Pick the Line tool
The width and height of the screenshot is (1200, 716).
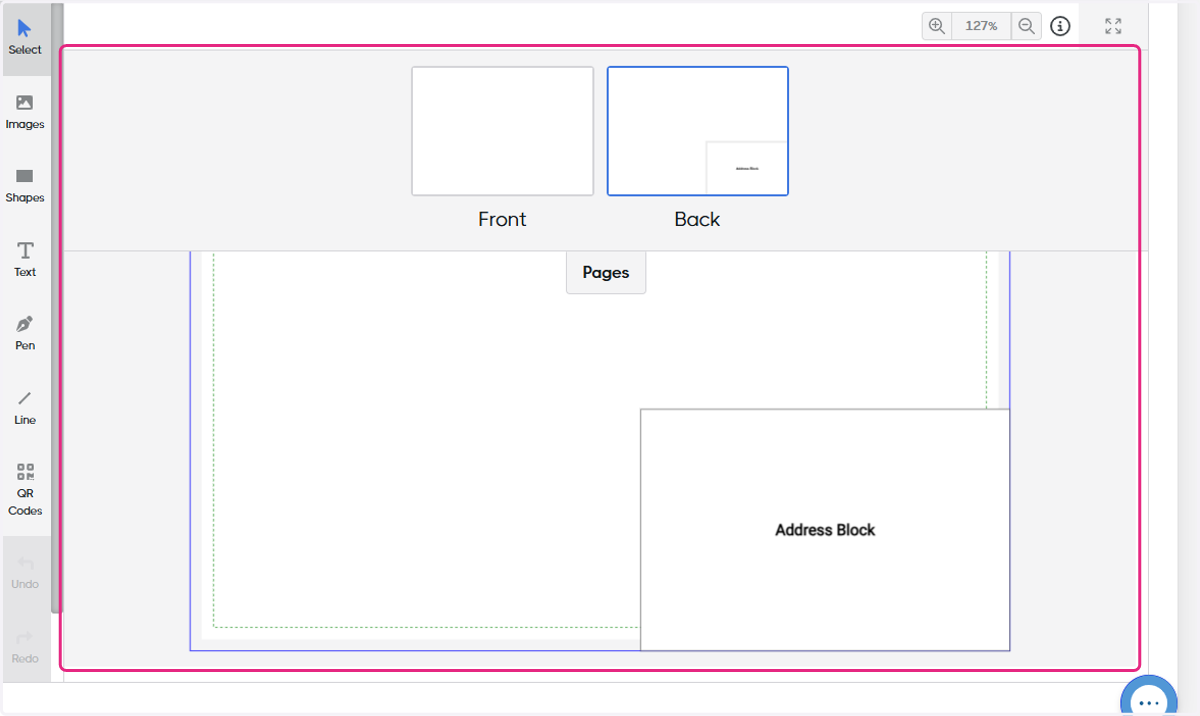[25, 408]
